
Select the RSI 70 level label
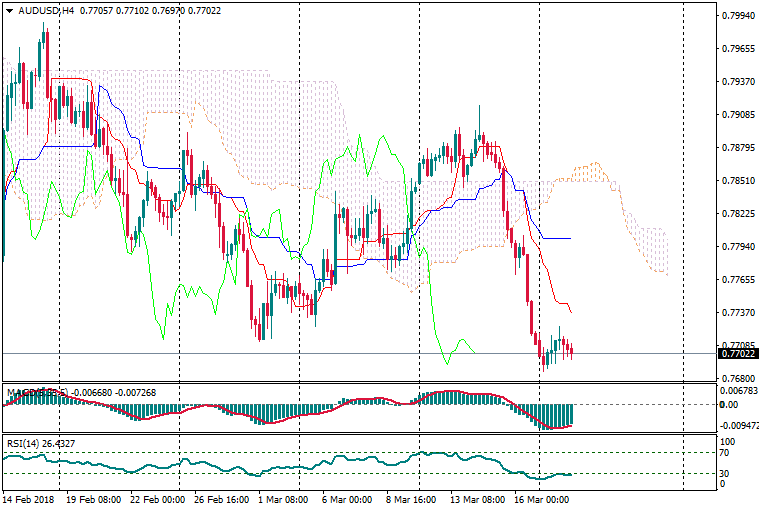click(726, 453)
